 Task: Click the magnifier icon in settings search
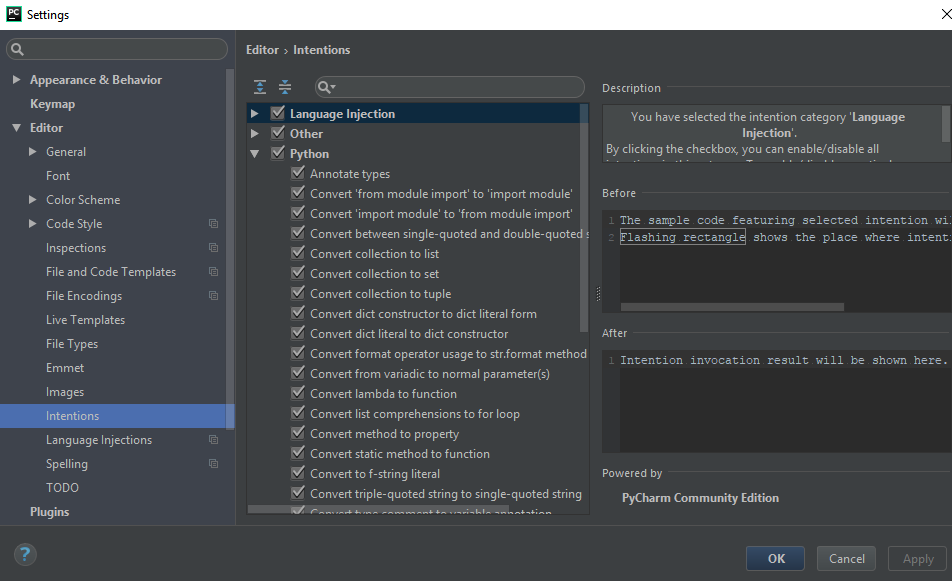pyautogui.click(x=18, y=49)
